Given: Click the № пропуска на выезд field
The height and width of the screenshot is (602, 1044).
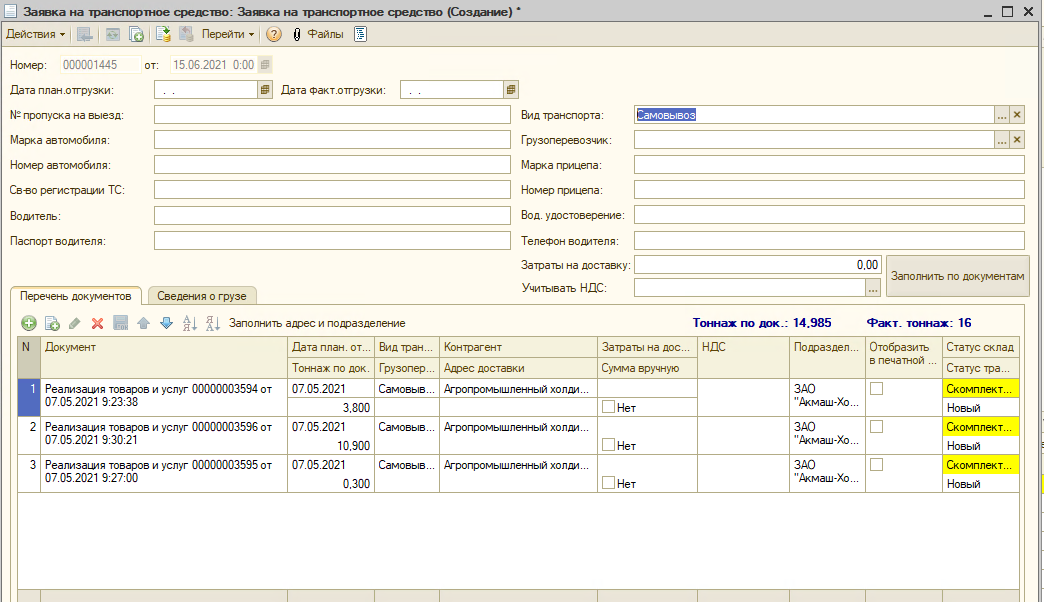Looking at the screenshot, I should [332, 115].
